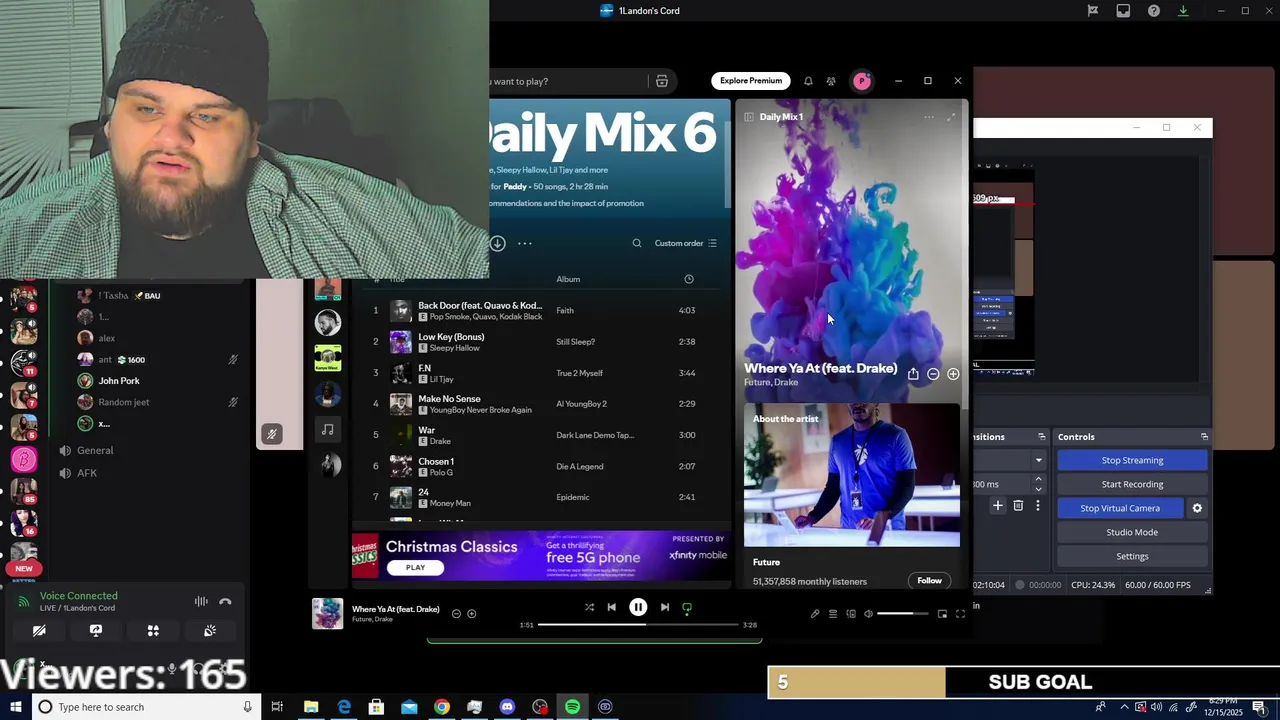Open the Dark Lane Demo Tapes album link

point(595,435)
